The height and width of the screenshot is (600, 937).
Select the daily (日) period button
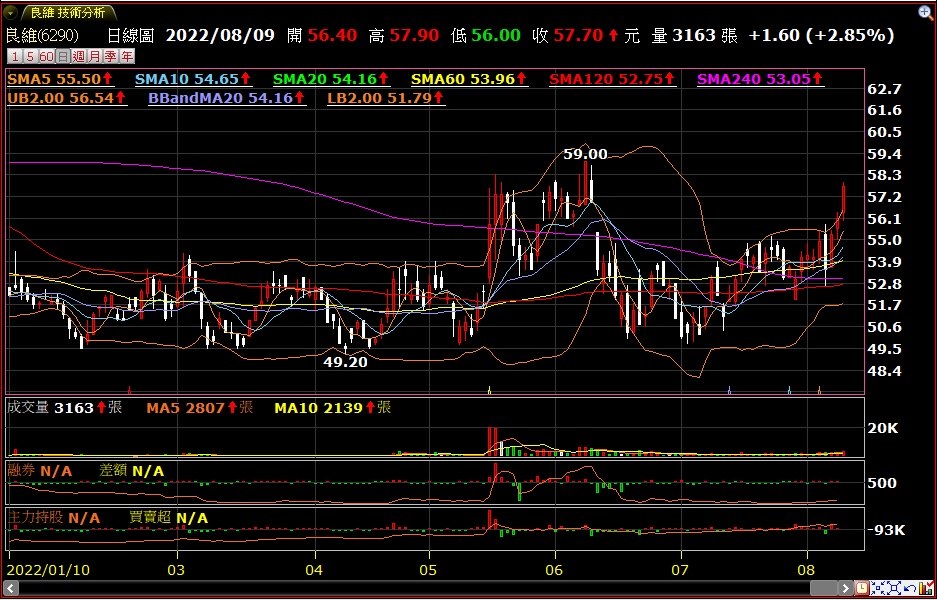pyautogui.click(x=62, y=56)
